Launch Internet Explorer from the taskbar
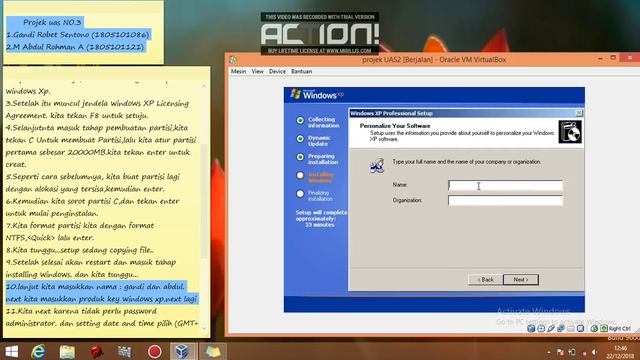Viewport: 640px width, 360px height. pos(38,351)
